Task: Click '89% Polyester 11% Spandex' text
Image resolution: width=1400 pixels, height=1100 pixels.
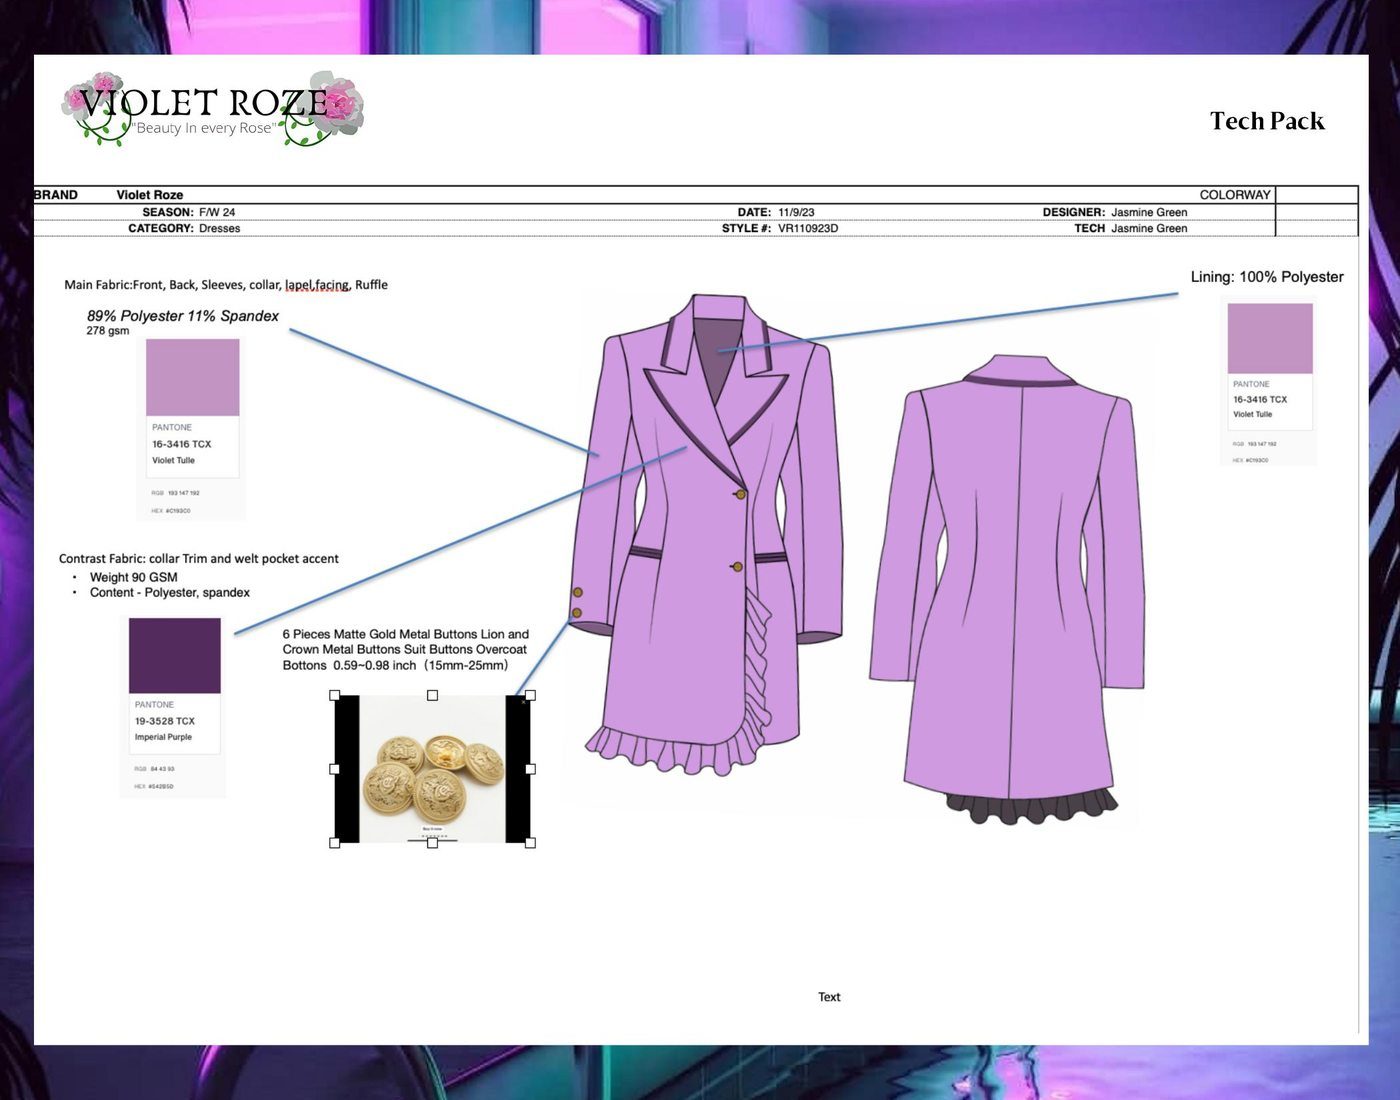Action: 183,316
